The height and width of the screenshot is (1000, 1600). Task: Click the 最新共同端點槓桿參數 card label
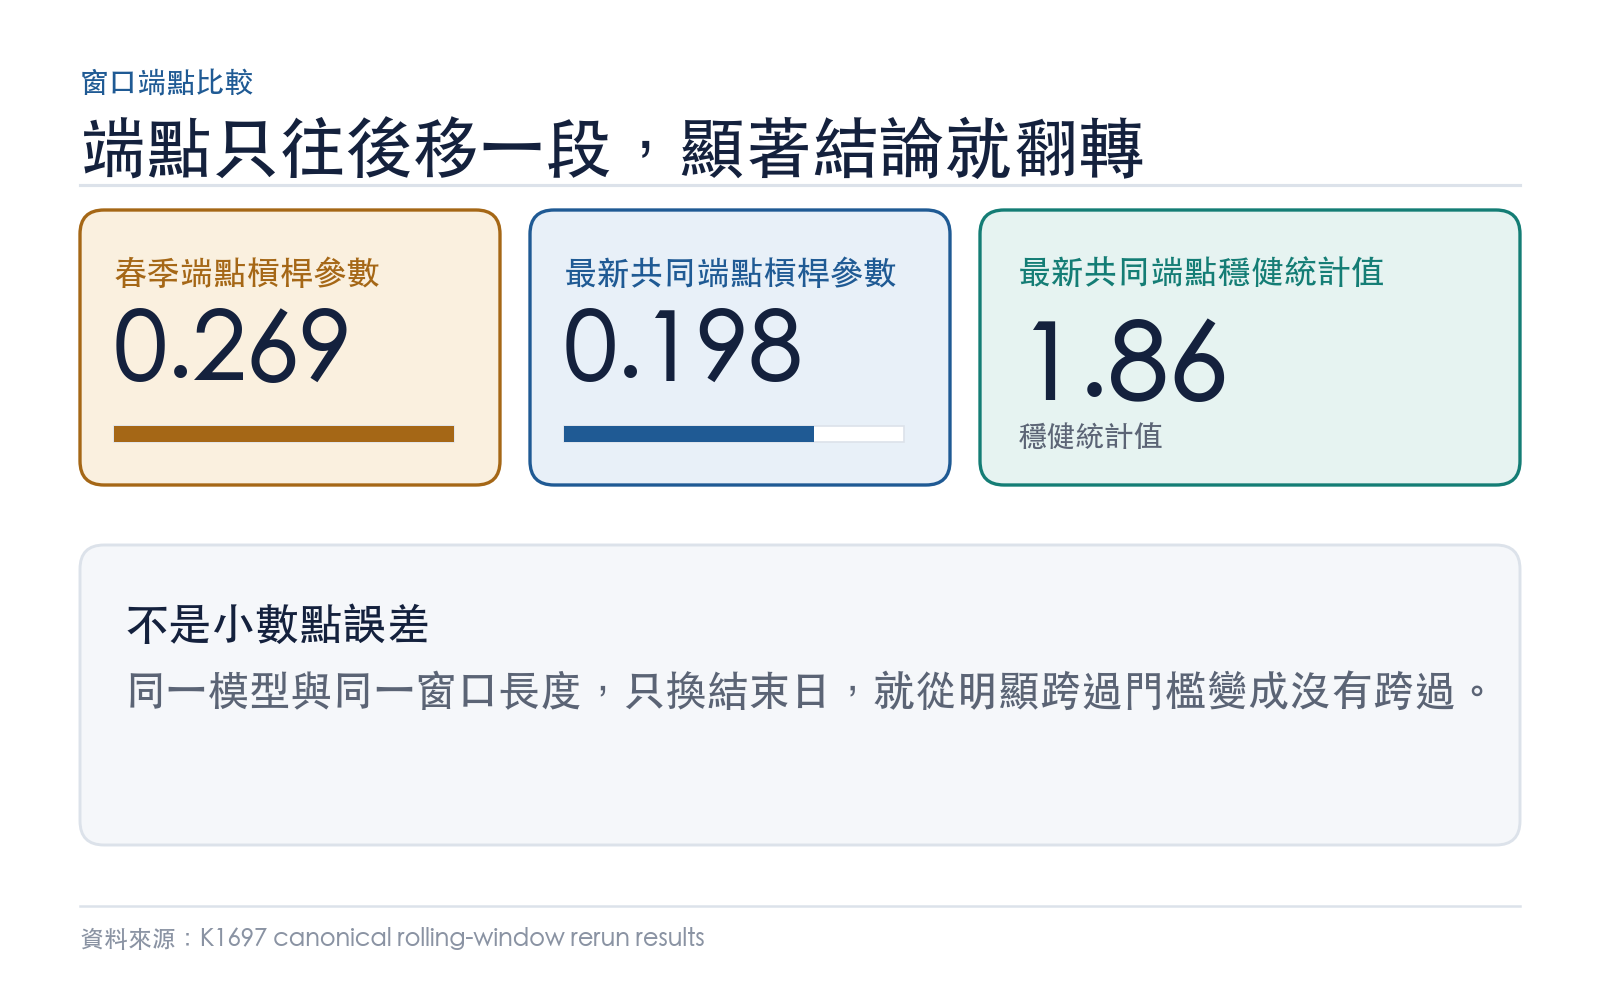730,272
